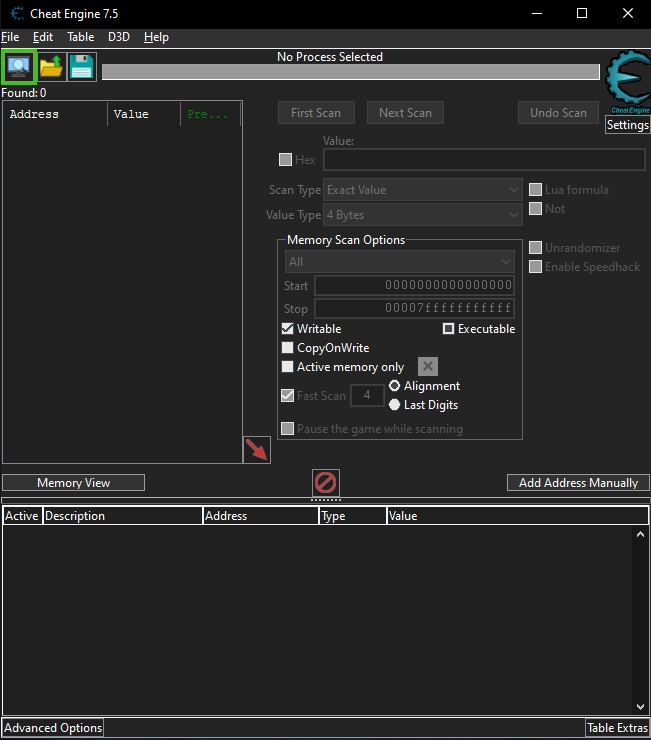Click the Undo Scan button
This screenshot has height=740, width=651.
pos(558,113)
